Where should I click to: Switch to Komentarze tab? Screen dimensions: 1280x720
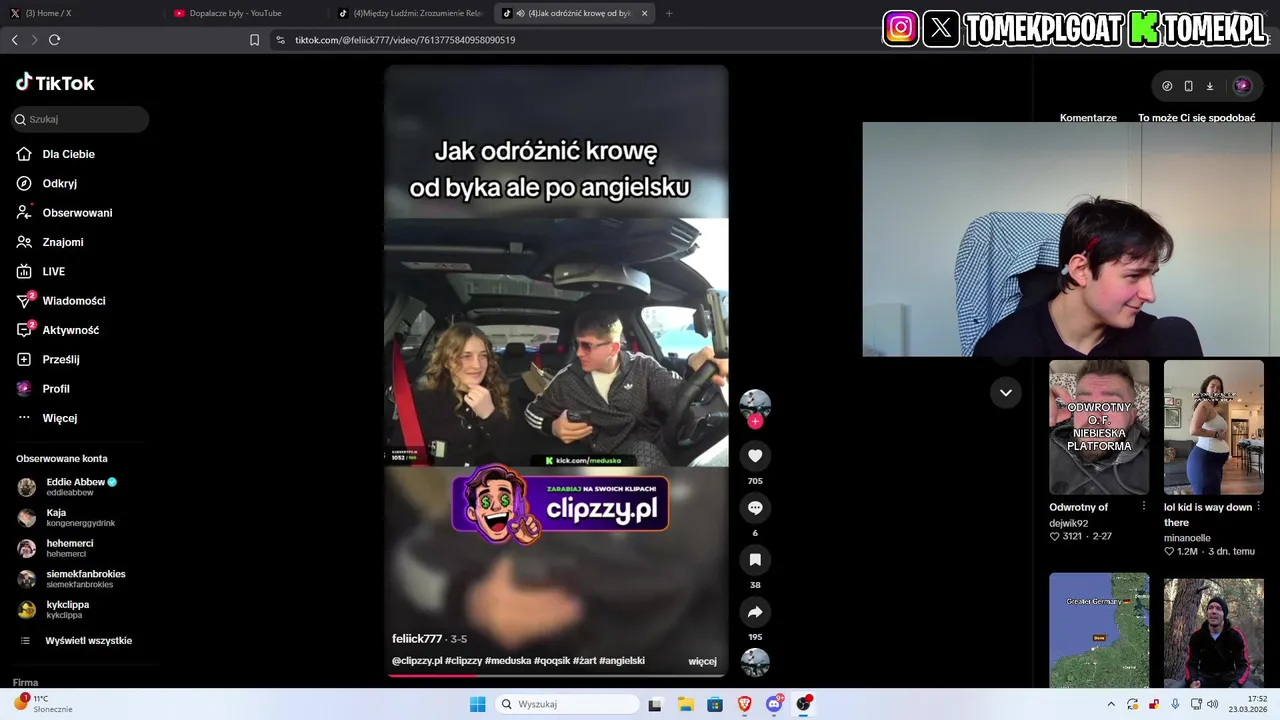click(1088, 118)
